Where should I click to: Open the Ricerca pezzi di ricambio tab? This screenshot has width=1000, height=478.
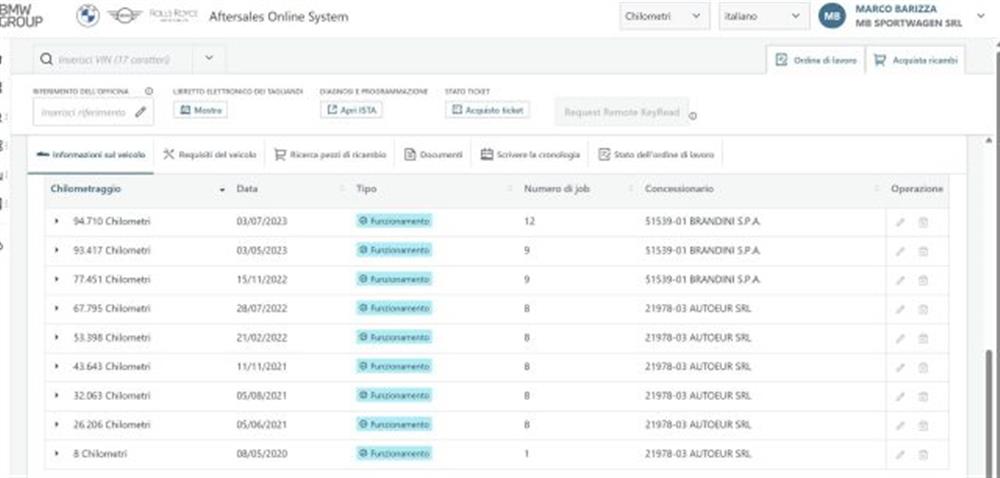330,155
